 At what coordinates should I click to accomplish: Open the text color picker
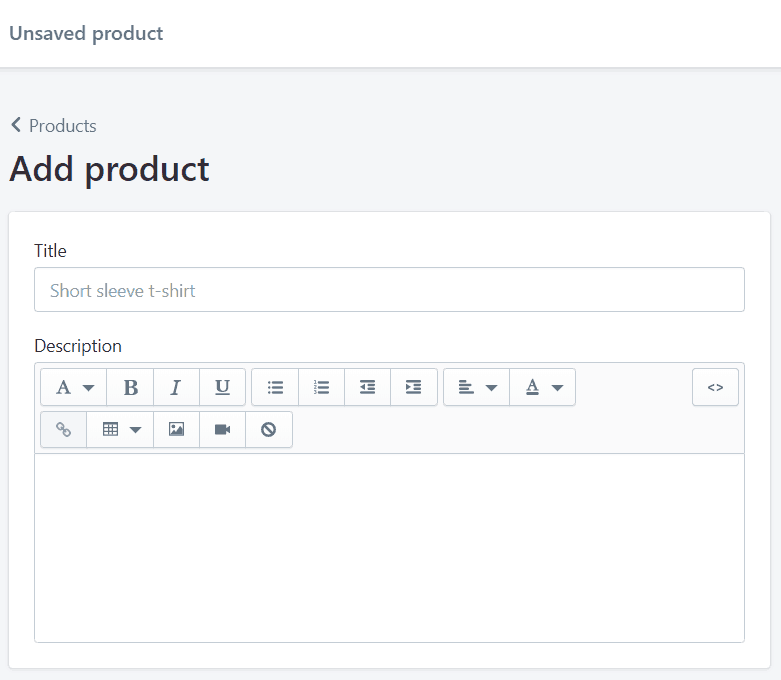pos(543,388)
